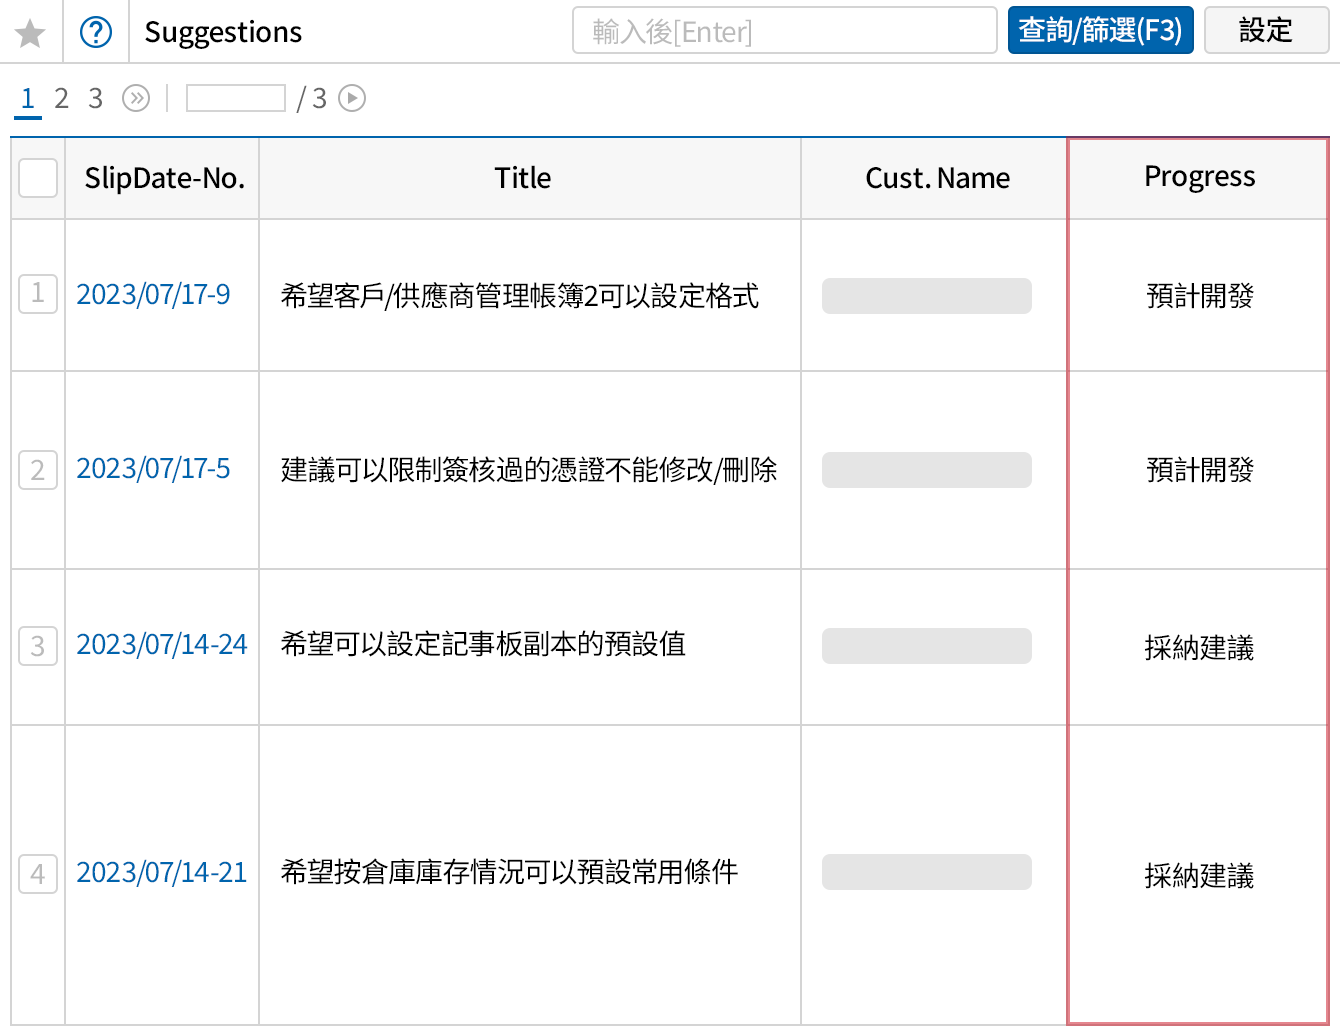Image resolution: width=1340 pixels, height=1036 pixels.
Task: Jump to last page with double-arrow icon
Action: click(136, 98)
